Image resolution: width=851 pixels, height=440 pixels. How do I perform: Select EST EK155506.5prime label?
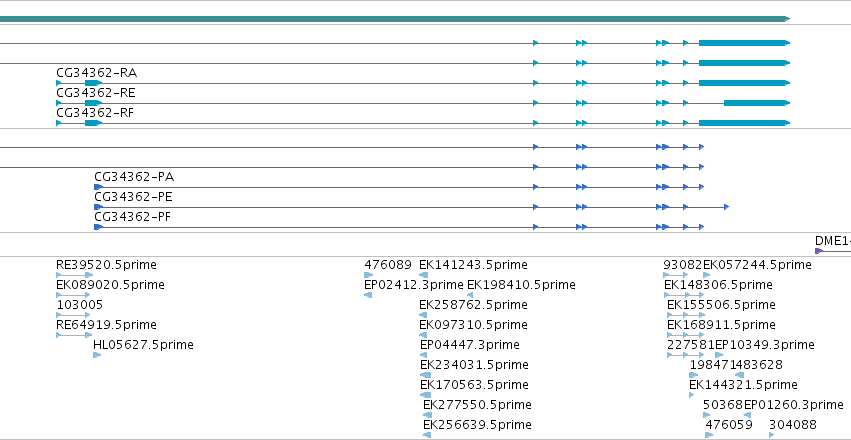[x=721, y=305]
